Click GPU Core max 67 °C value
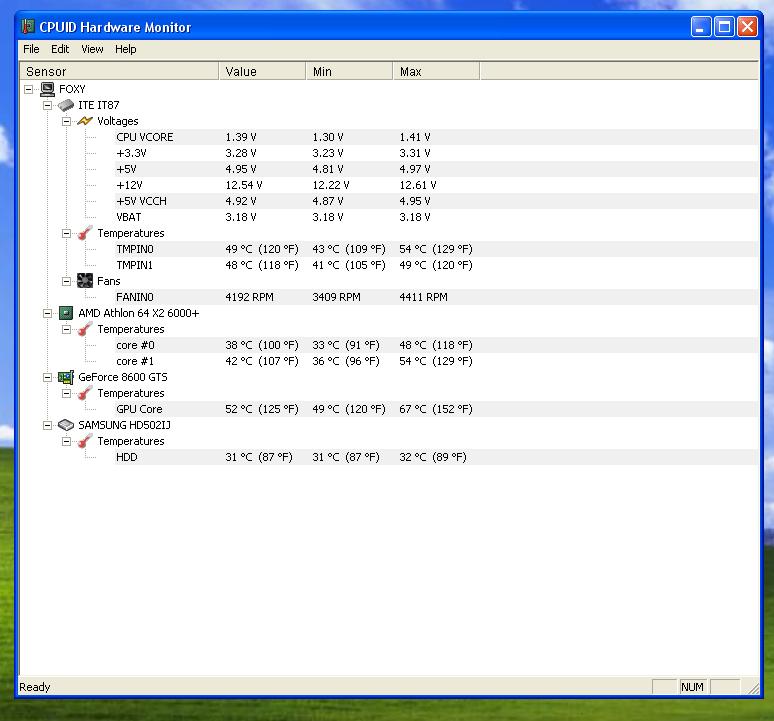This screenshot has width=774, height=721. point(436,409)
